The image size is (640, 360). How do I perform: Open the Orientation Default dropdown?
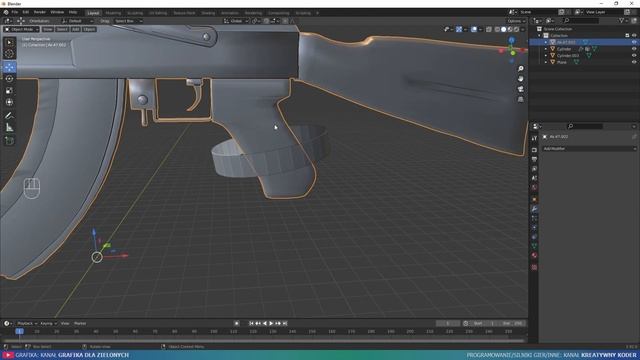tap(77, 21)
